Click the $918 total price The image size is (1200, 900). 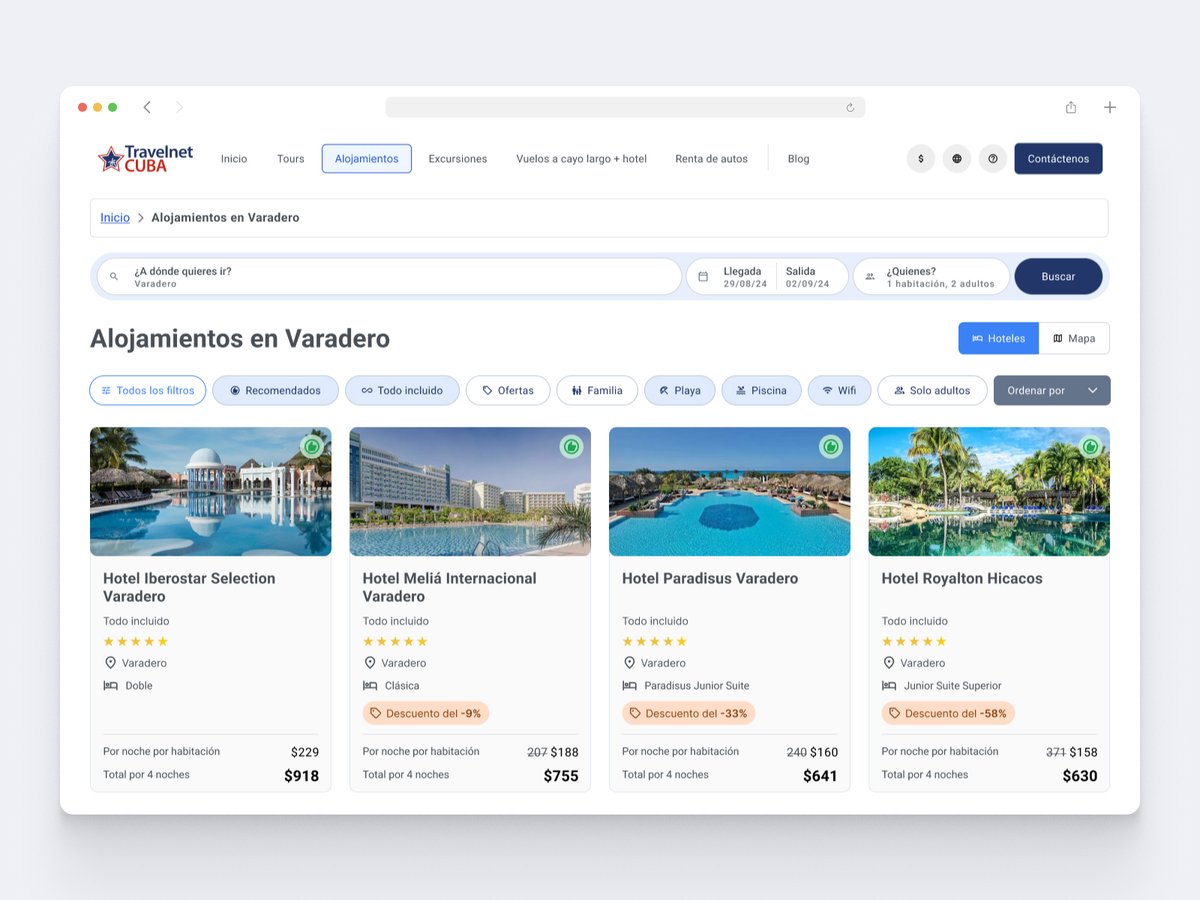point(301,776)
